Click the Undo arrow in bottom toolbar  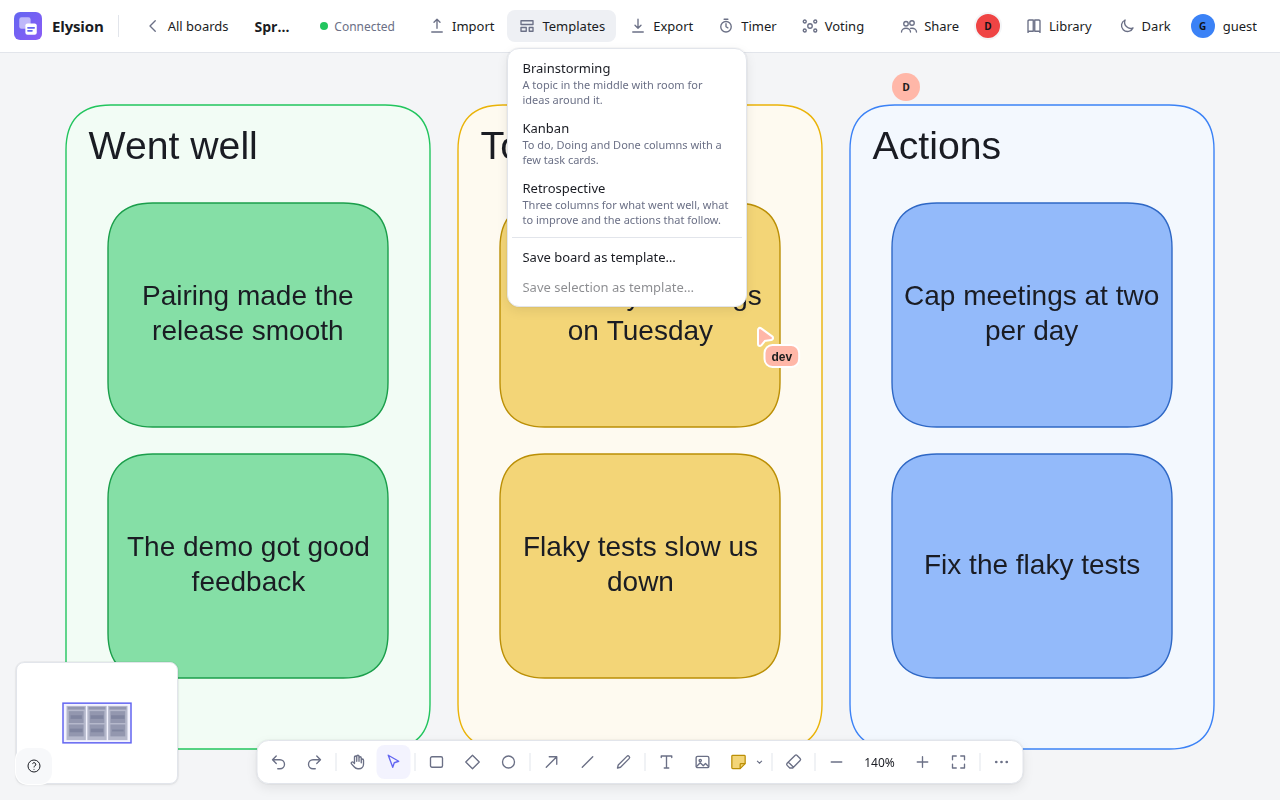pos(278,762)
